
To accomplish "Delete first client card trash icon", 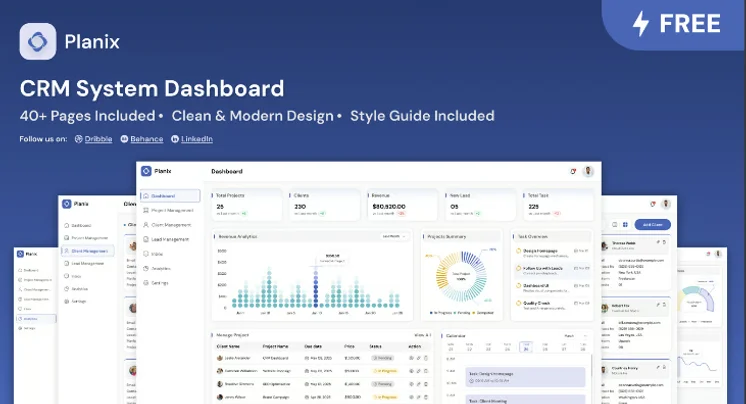I will tap(664, 242).
